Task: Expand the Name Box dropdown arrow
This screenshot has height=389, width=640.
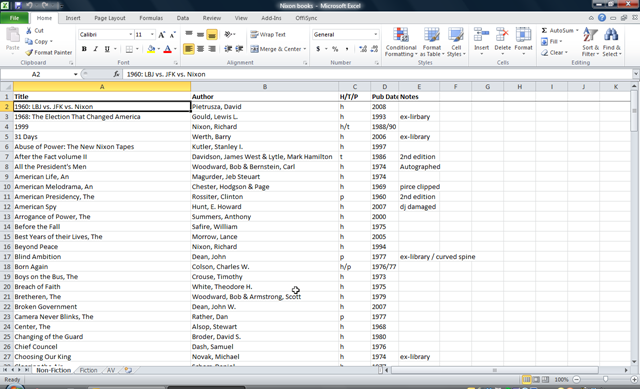Action: click(x=76, y=74)
